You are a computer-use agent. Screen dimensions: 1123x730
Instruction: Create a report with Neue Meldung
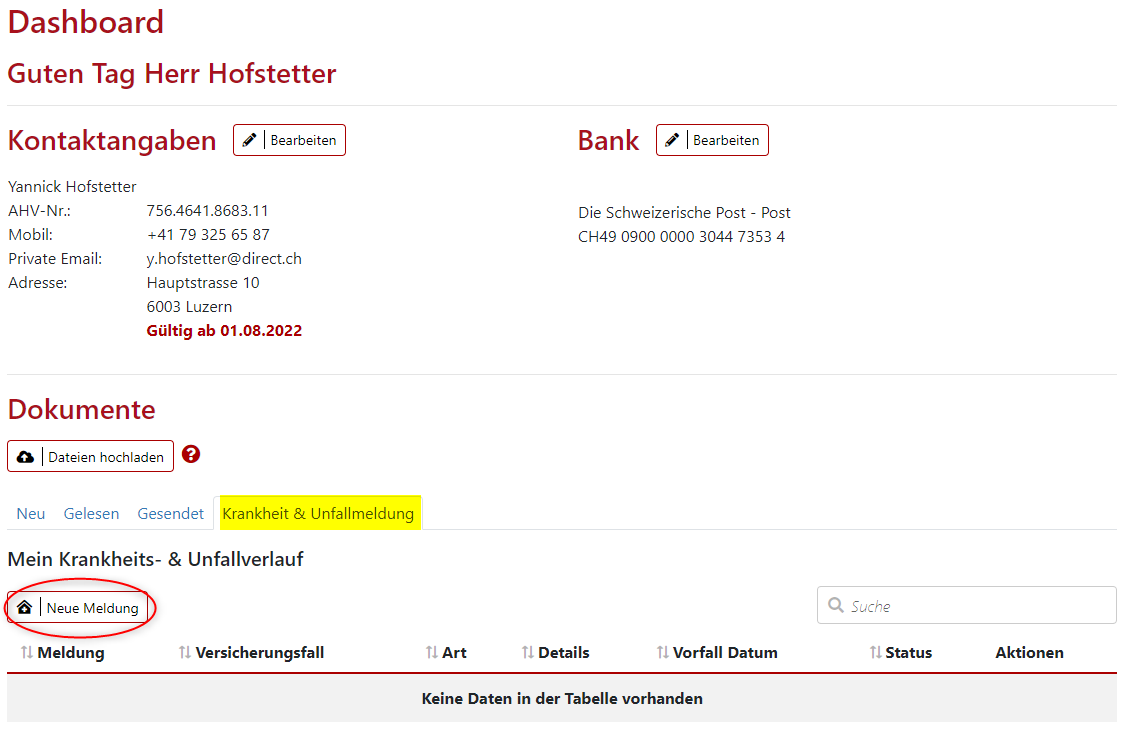[x=92, y=608]
